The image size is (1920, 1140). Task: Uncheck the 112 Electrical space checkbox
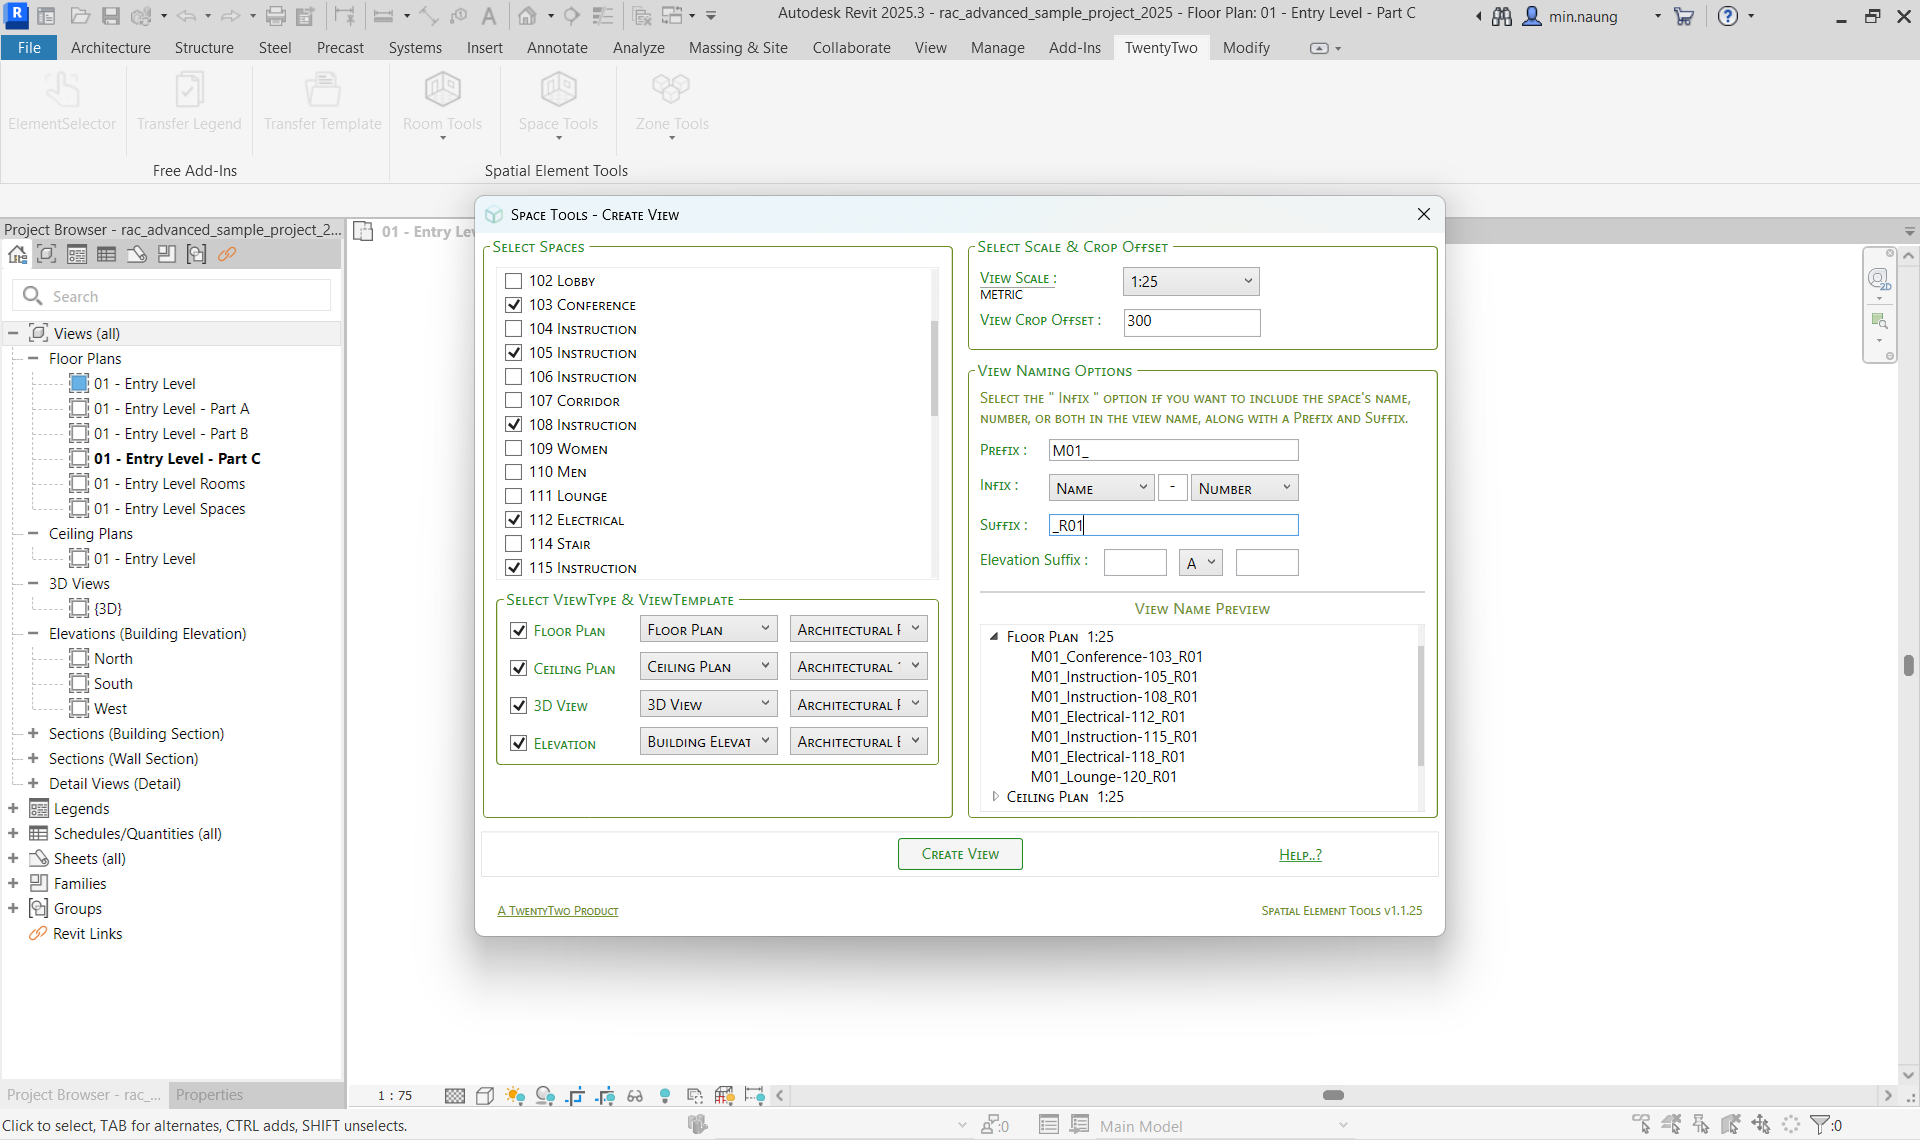pyautogui.click(x=514, y=520)
